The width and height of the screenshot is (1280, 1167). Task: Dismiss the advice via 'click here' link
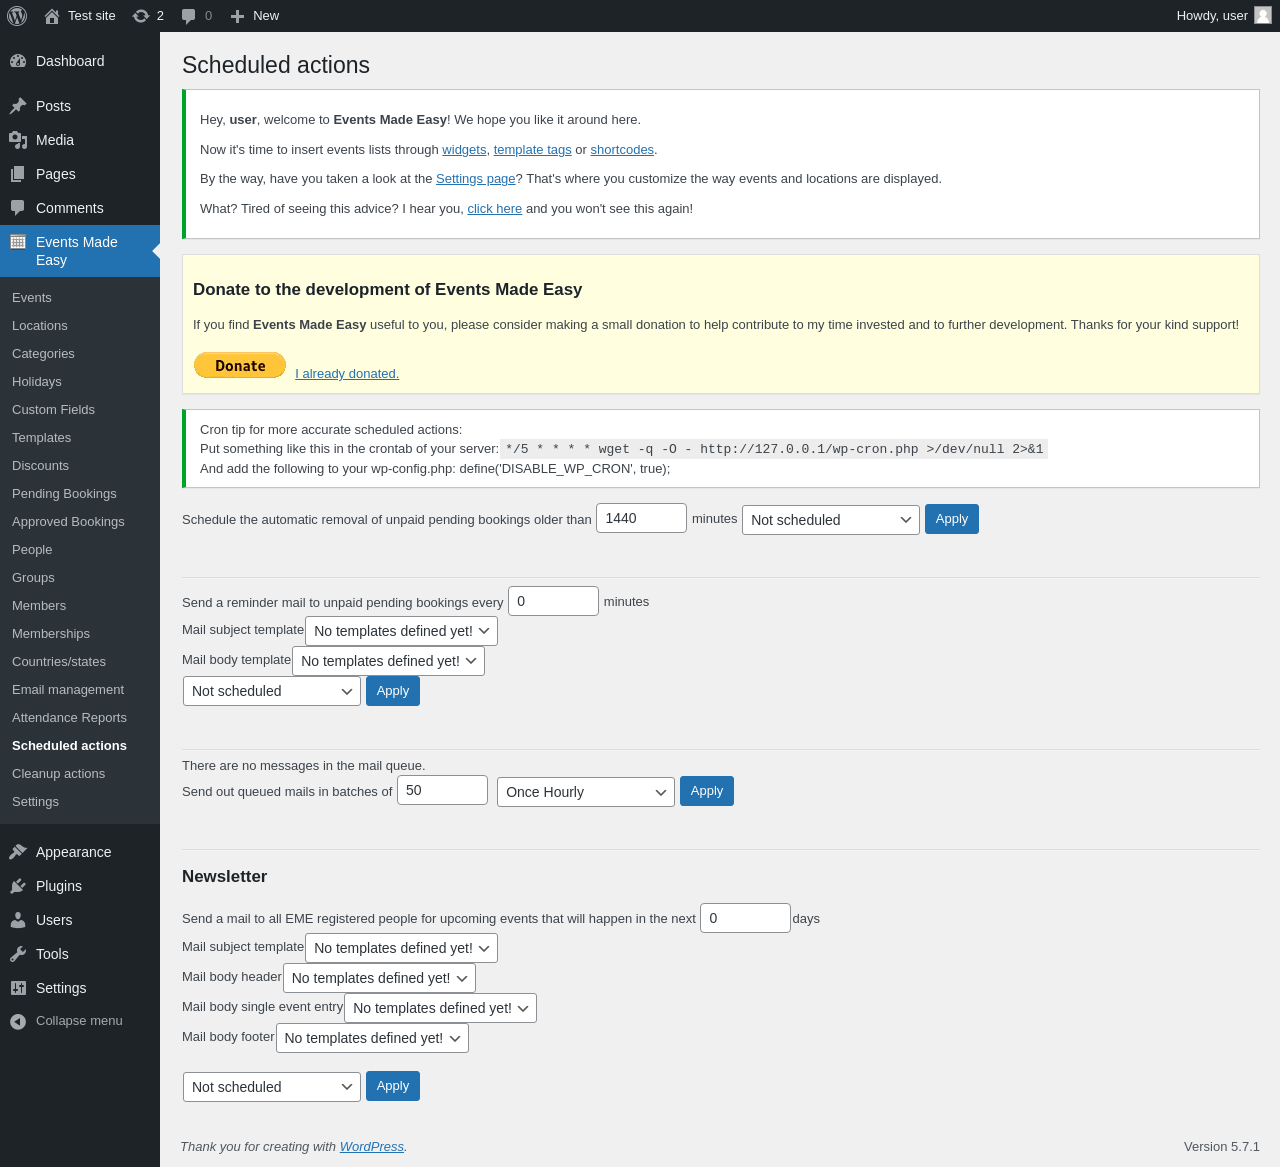[x=495, y=209]
